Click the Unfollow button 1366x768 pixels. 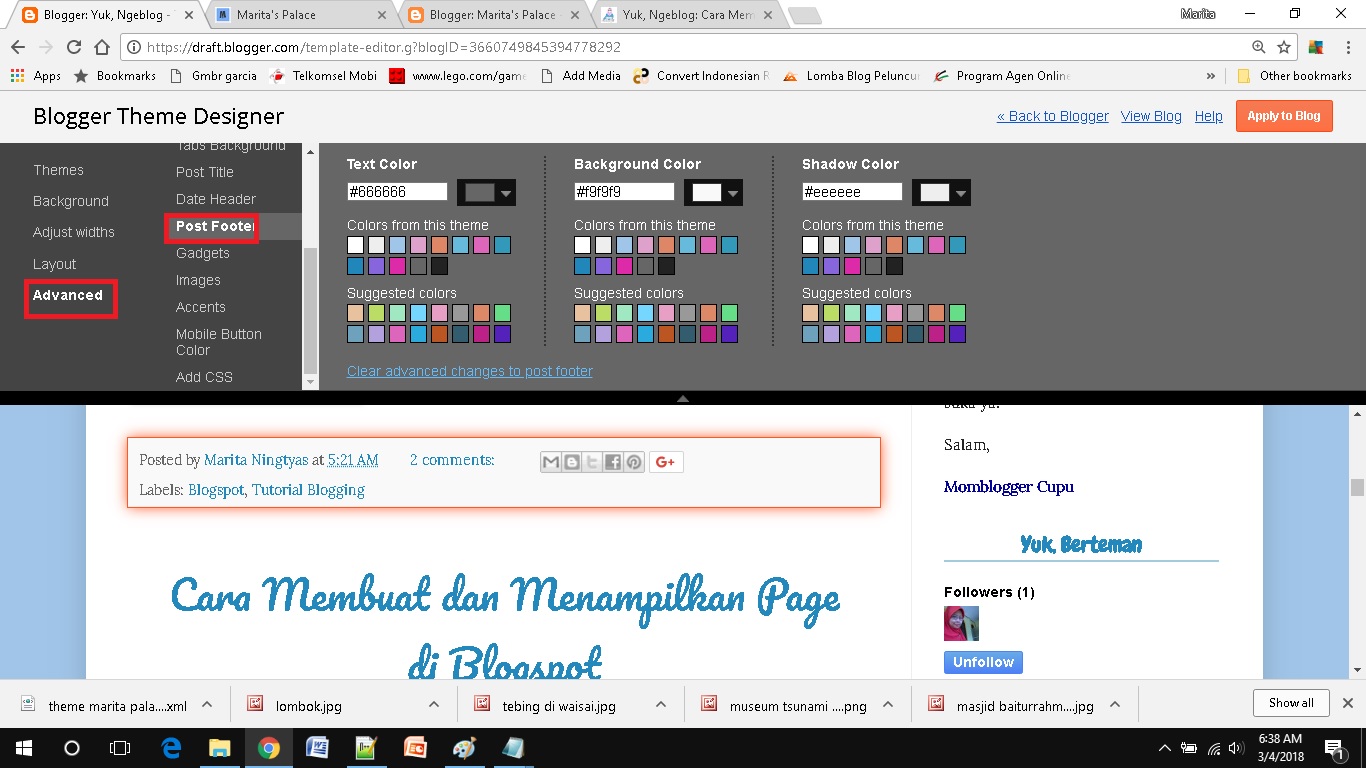983,662
